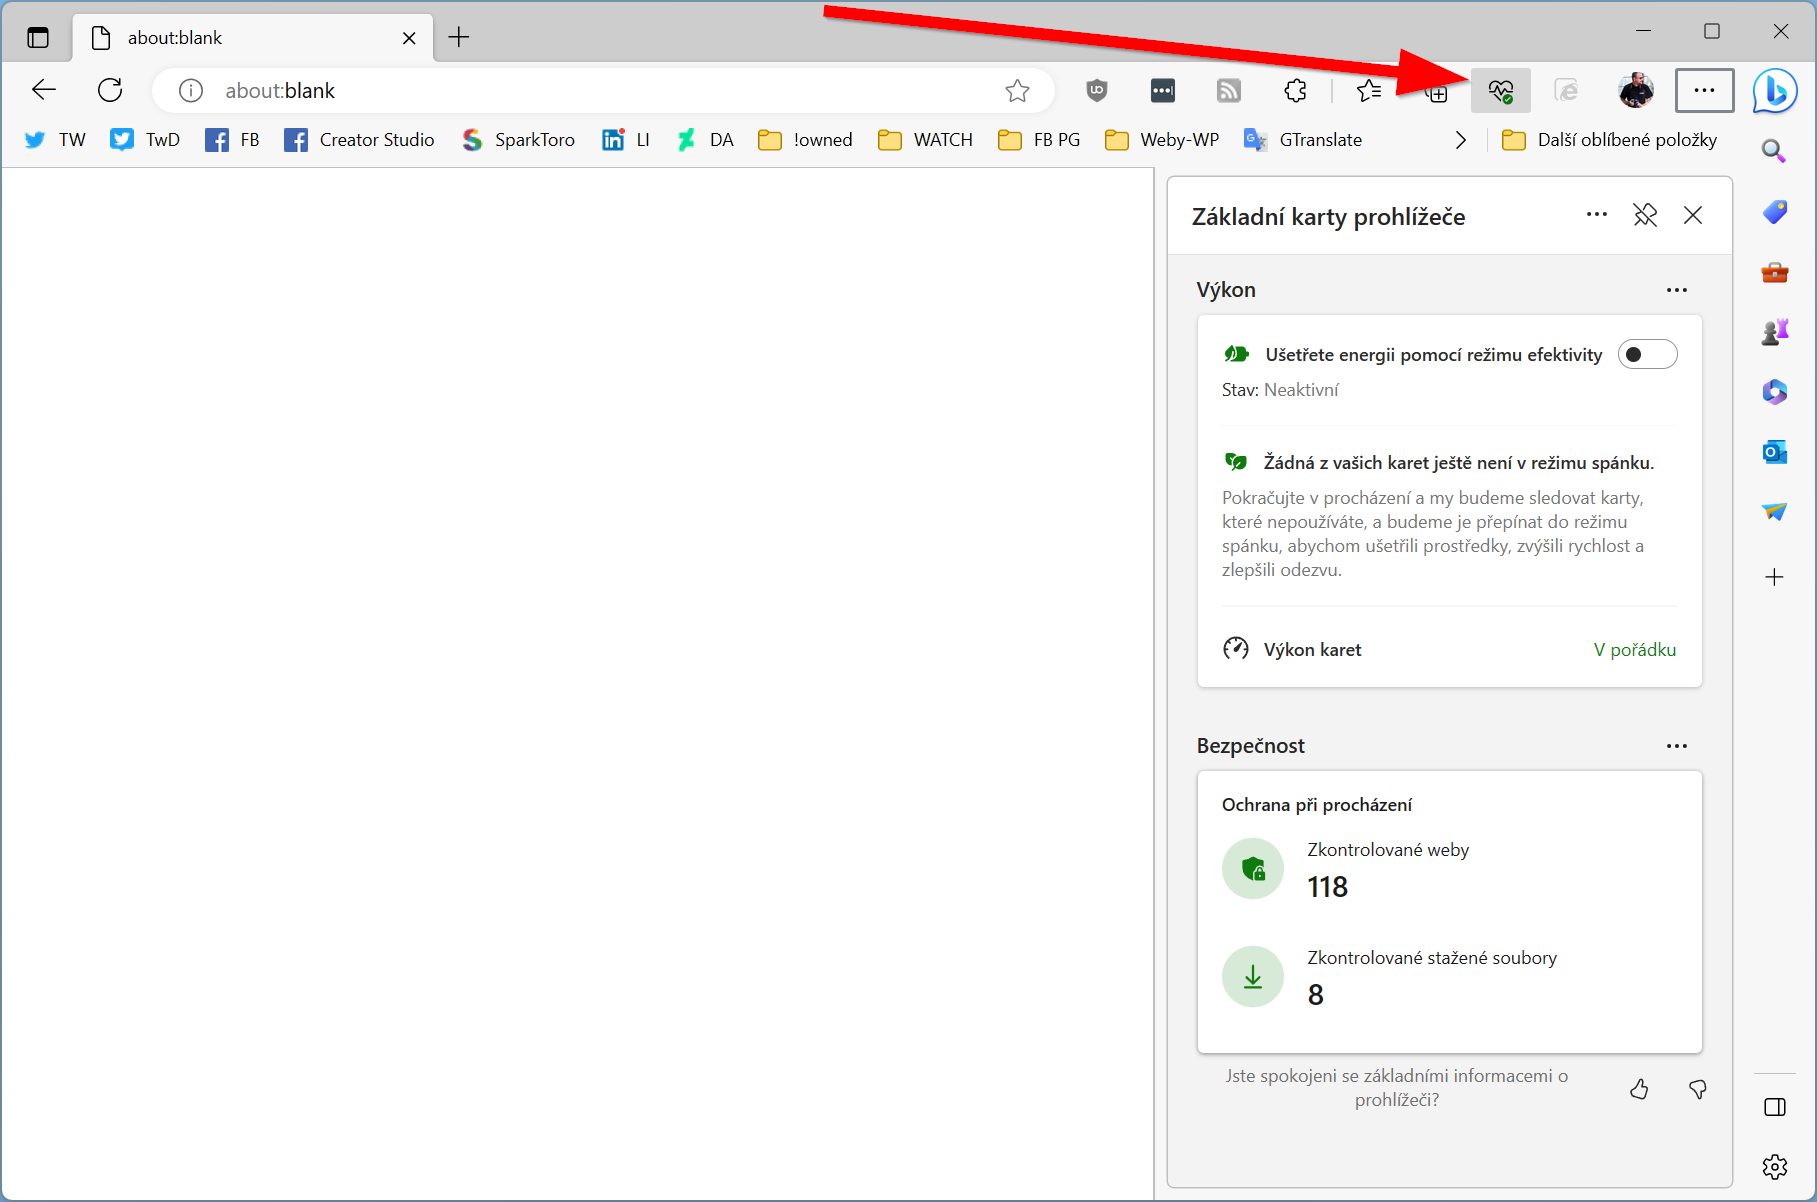Expand the !owned bookmarks folder

(x=805, y=140)
